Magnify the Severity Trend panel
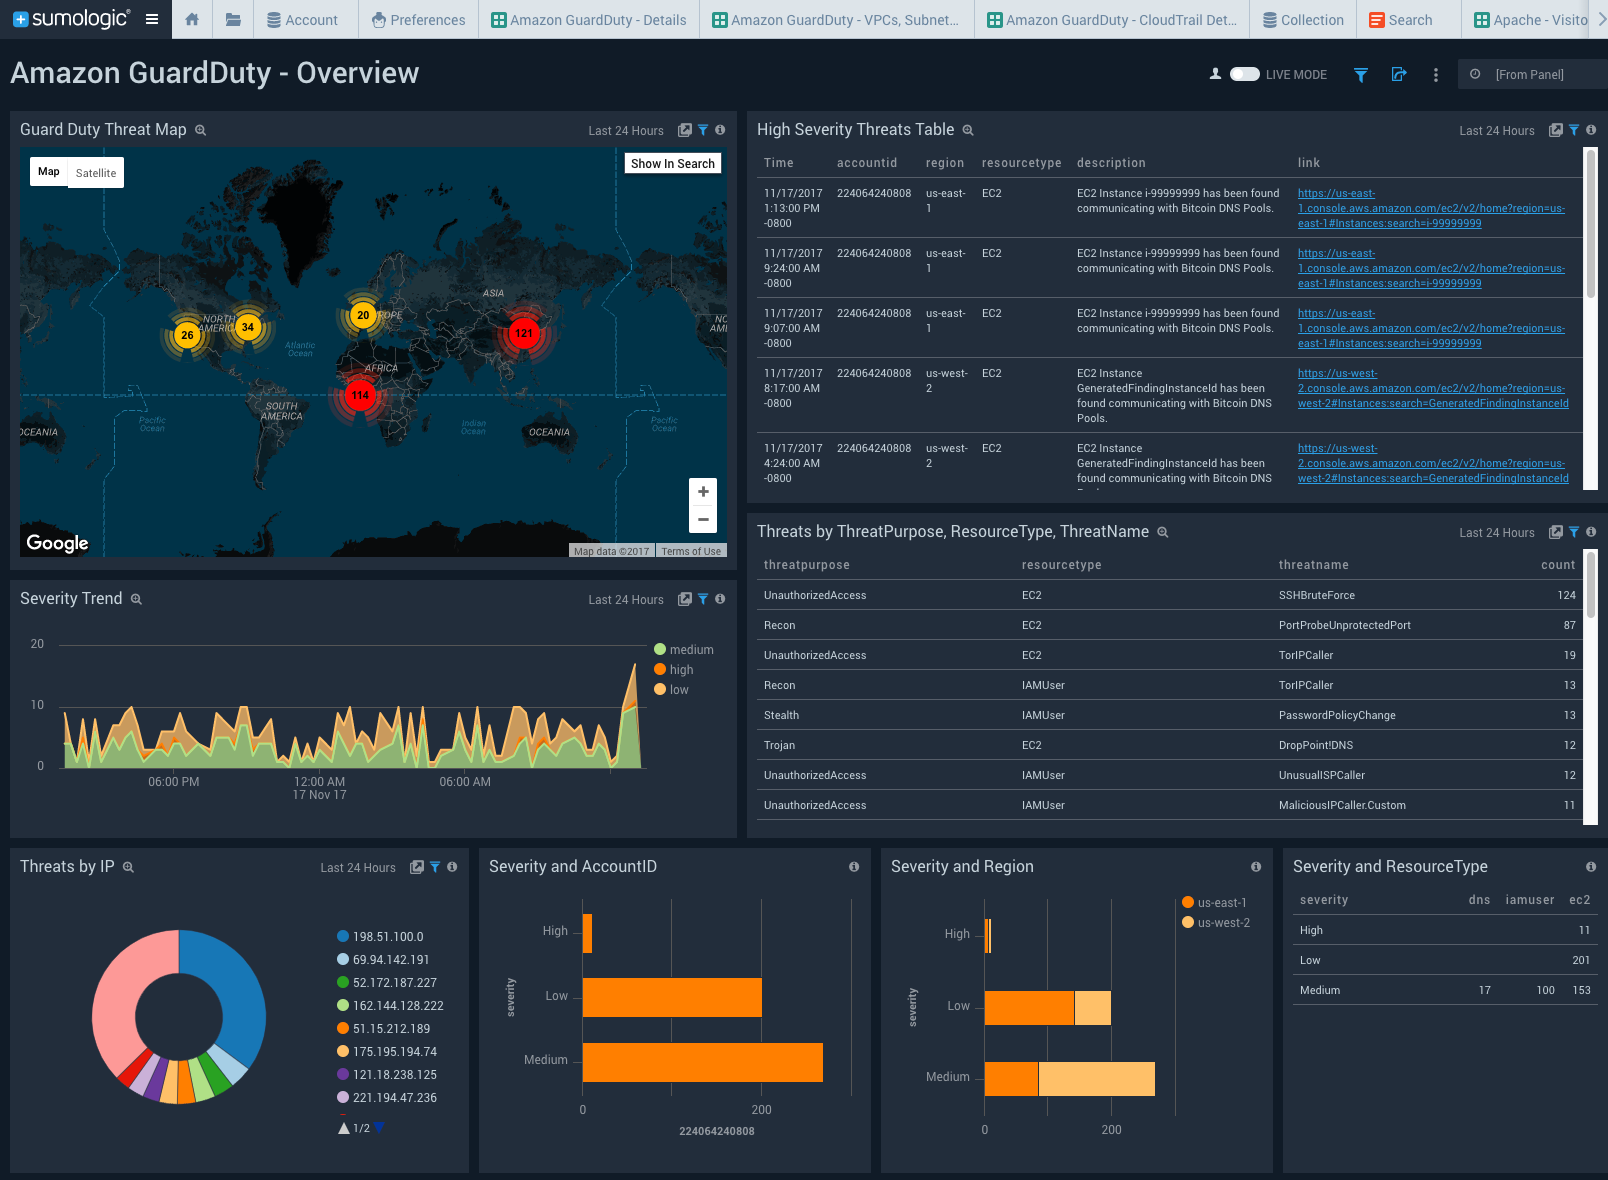 pyautogui.click(x=136, y=599)
